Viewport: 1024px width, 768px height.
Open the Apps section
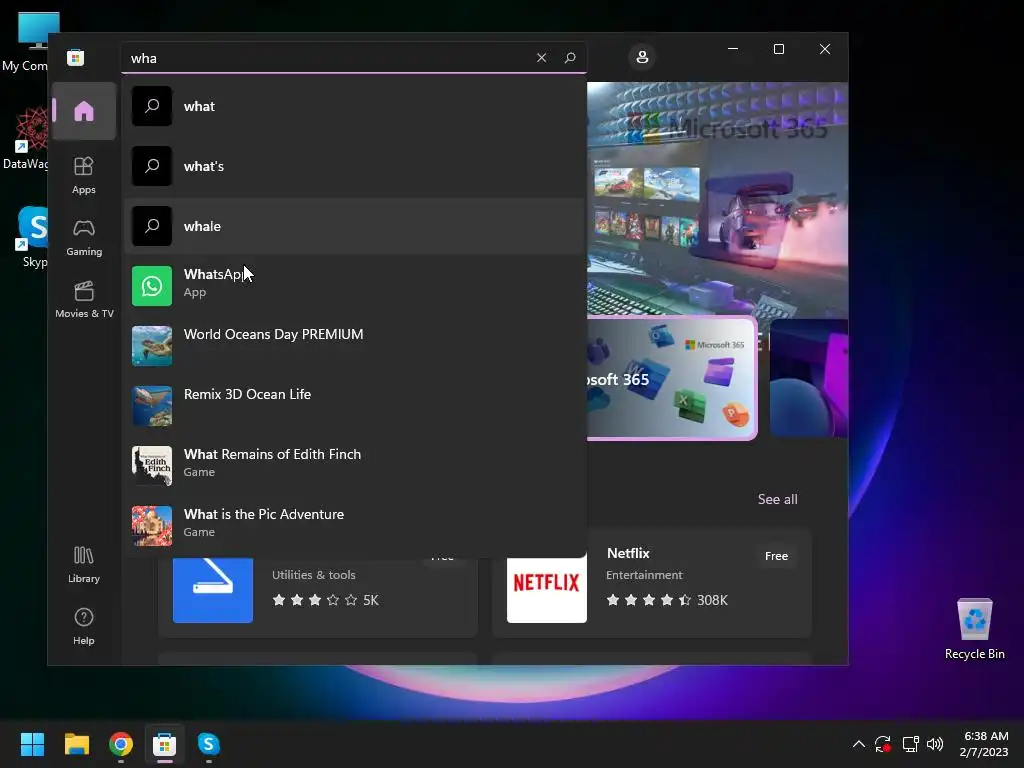coord(84,175)
